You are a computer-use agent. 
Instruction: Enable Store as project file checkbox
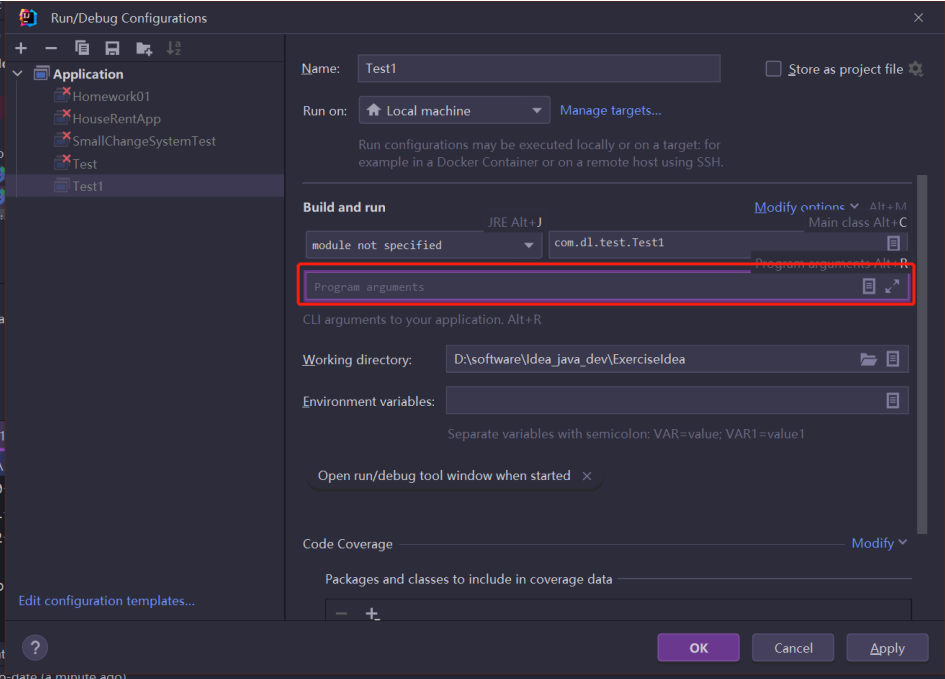coord(773,69)
